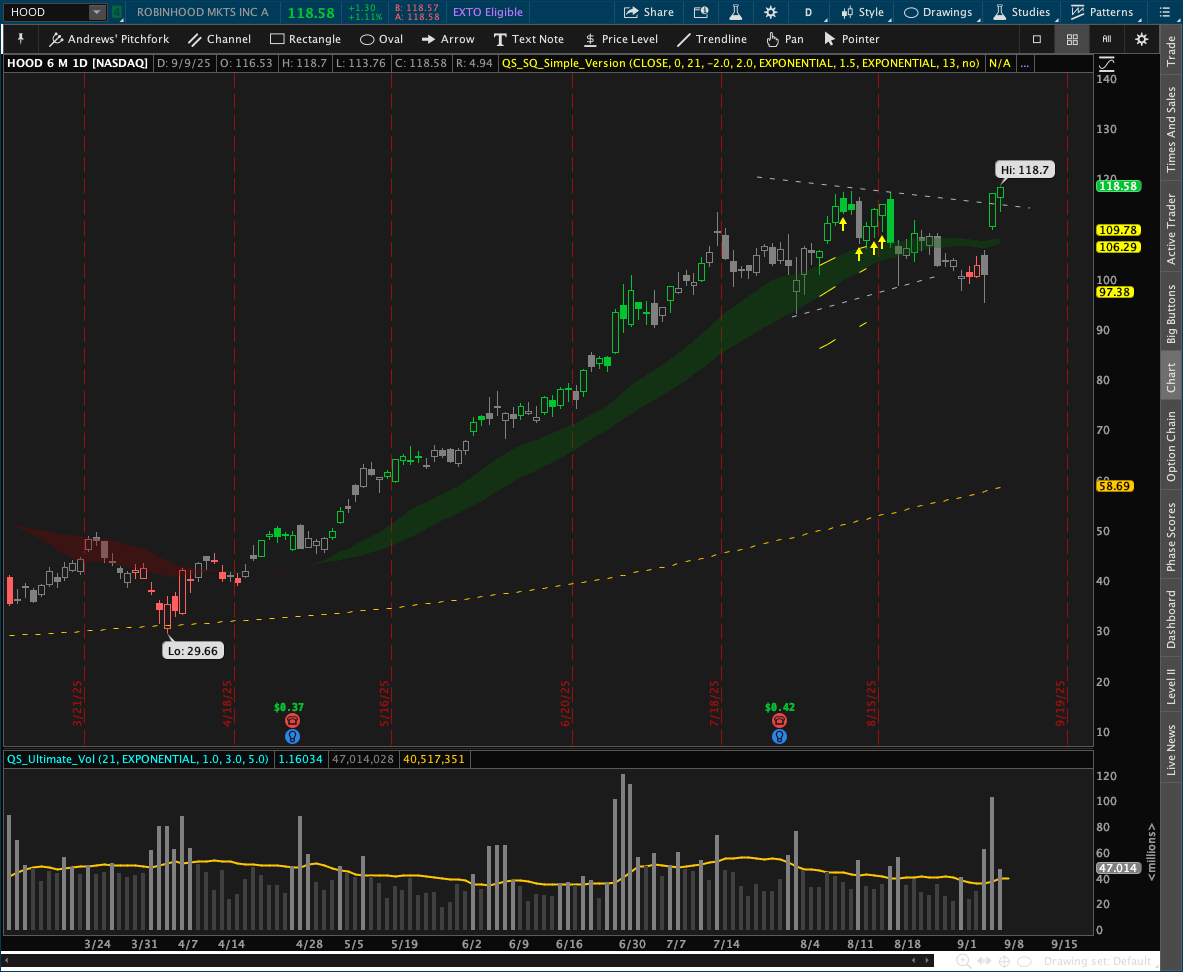Click the horizontal pan arrows icon at bottom
The width and height of the screenshot is (1183, 972).
pos(985,961)
